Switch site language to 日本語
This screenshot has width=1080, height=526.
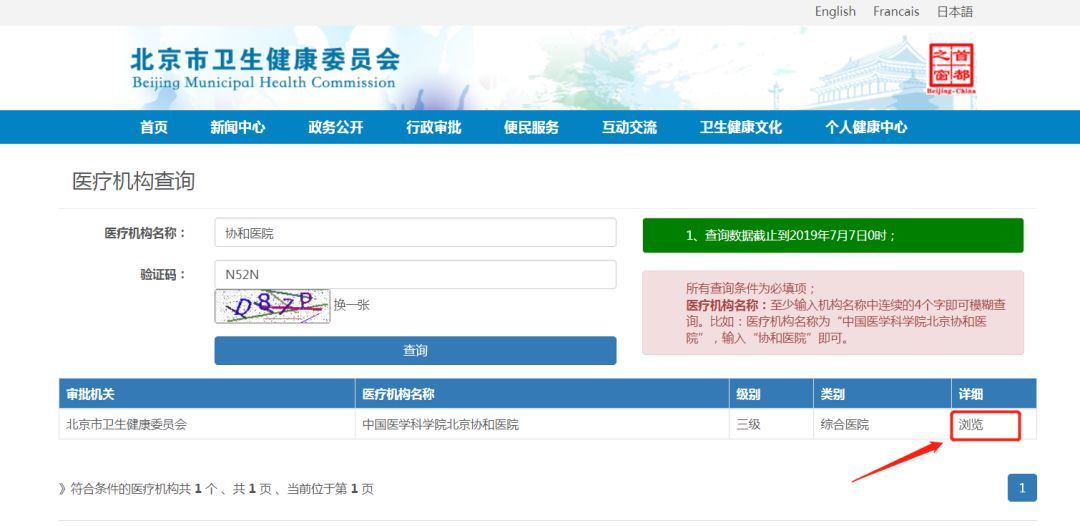(x=954, y=12)
